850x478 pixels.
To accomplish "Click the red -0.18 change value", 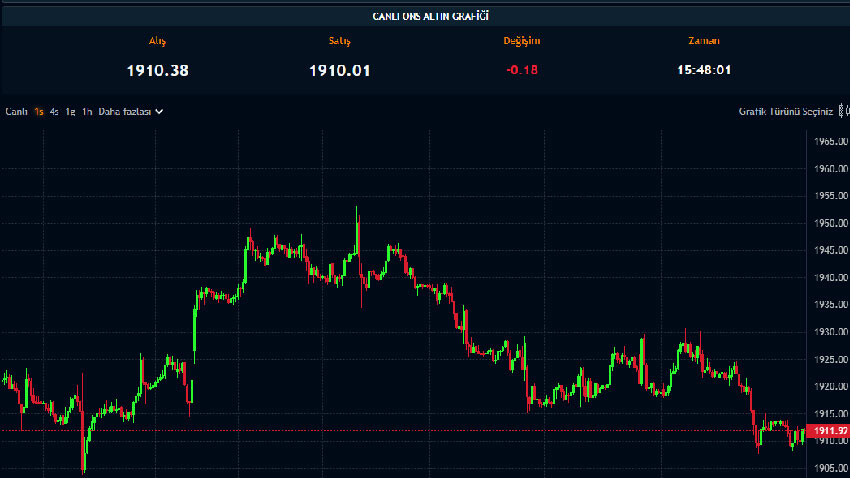I will coord(520,70).
